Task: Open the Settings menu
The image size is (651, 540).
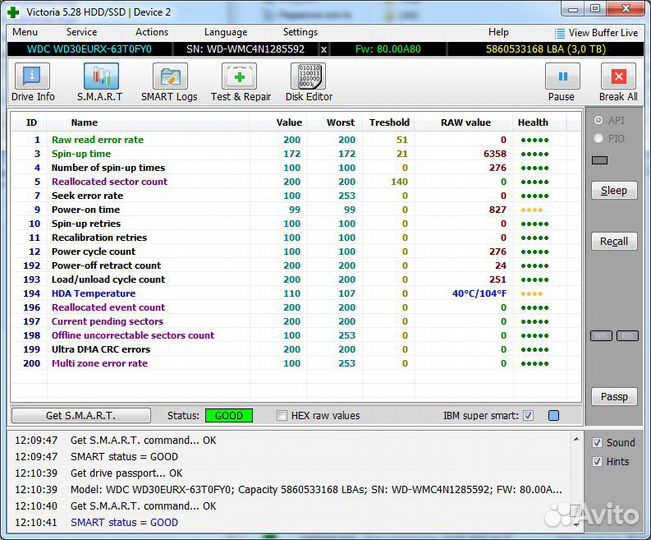Action: click(x=300, y=32)
